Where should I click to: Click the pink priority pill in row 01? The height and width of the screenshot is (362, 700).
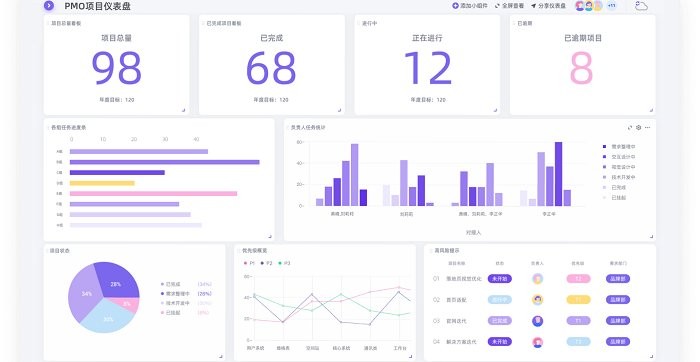coord(578,279)
